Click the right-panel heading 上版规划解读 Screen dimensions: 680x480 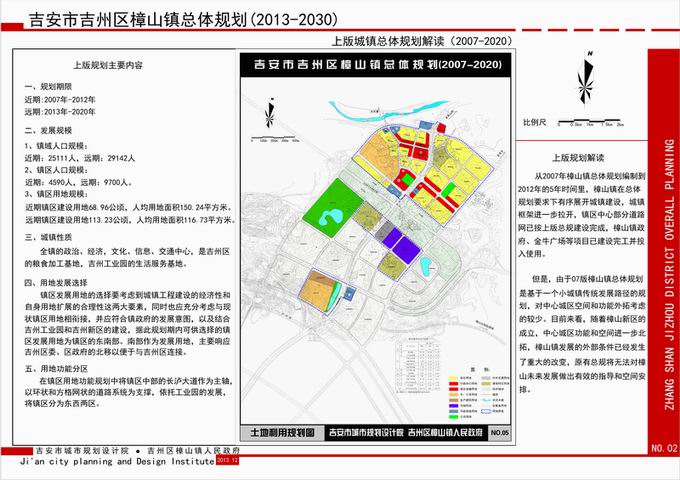[578, 158]
